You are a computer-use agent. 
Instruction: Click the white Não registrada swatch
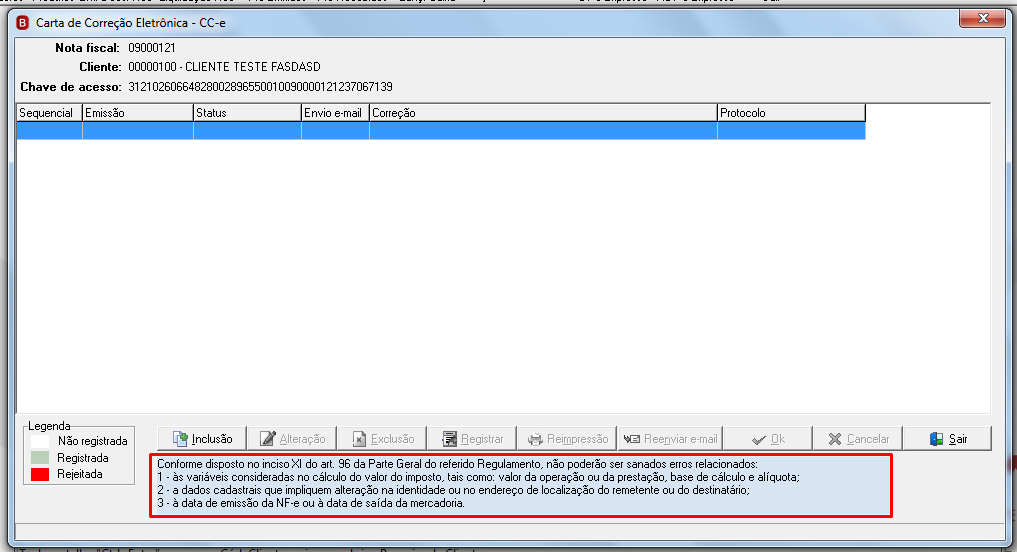tap(40, 441)
